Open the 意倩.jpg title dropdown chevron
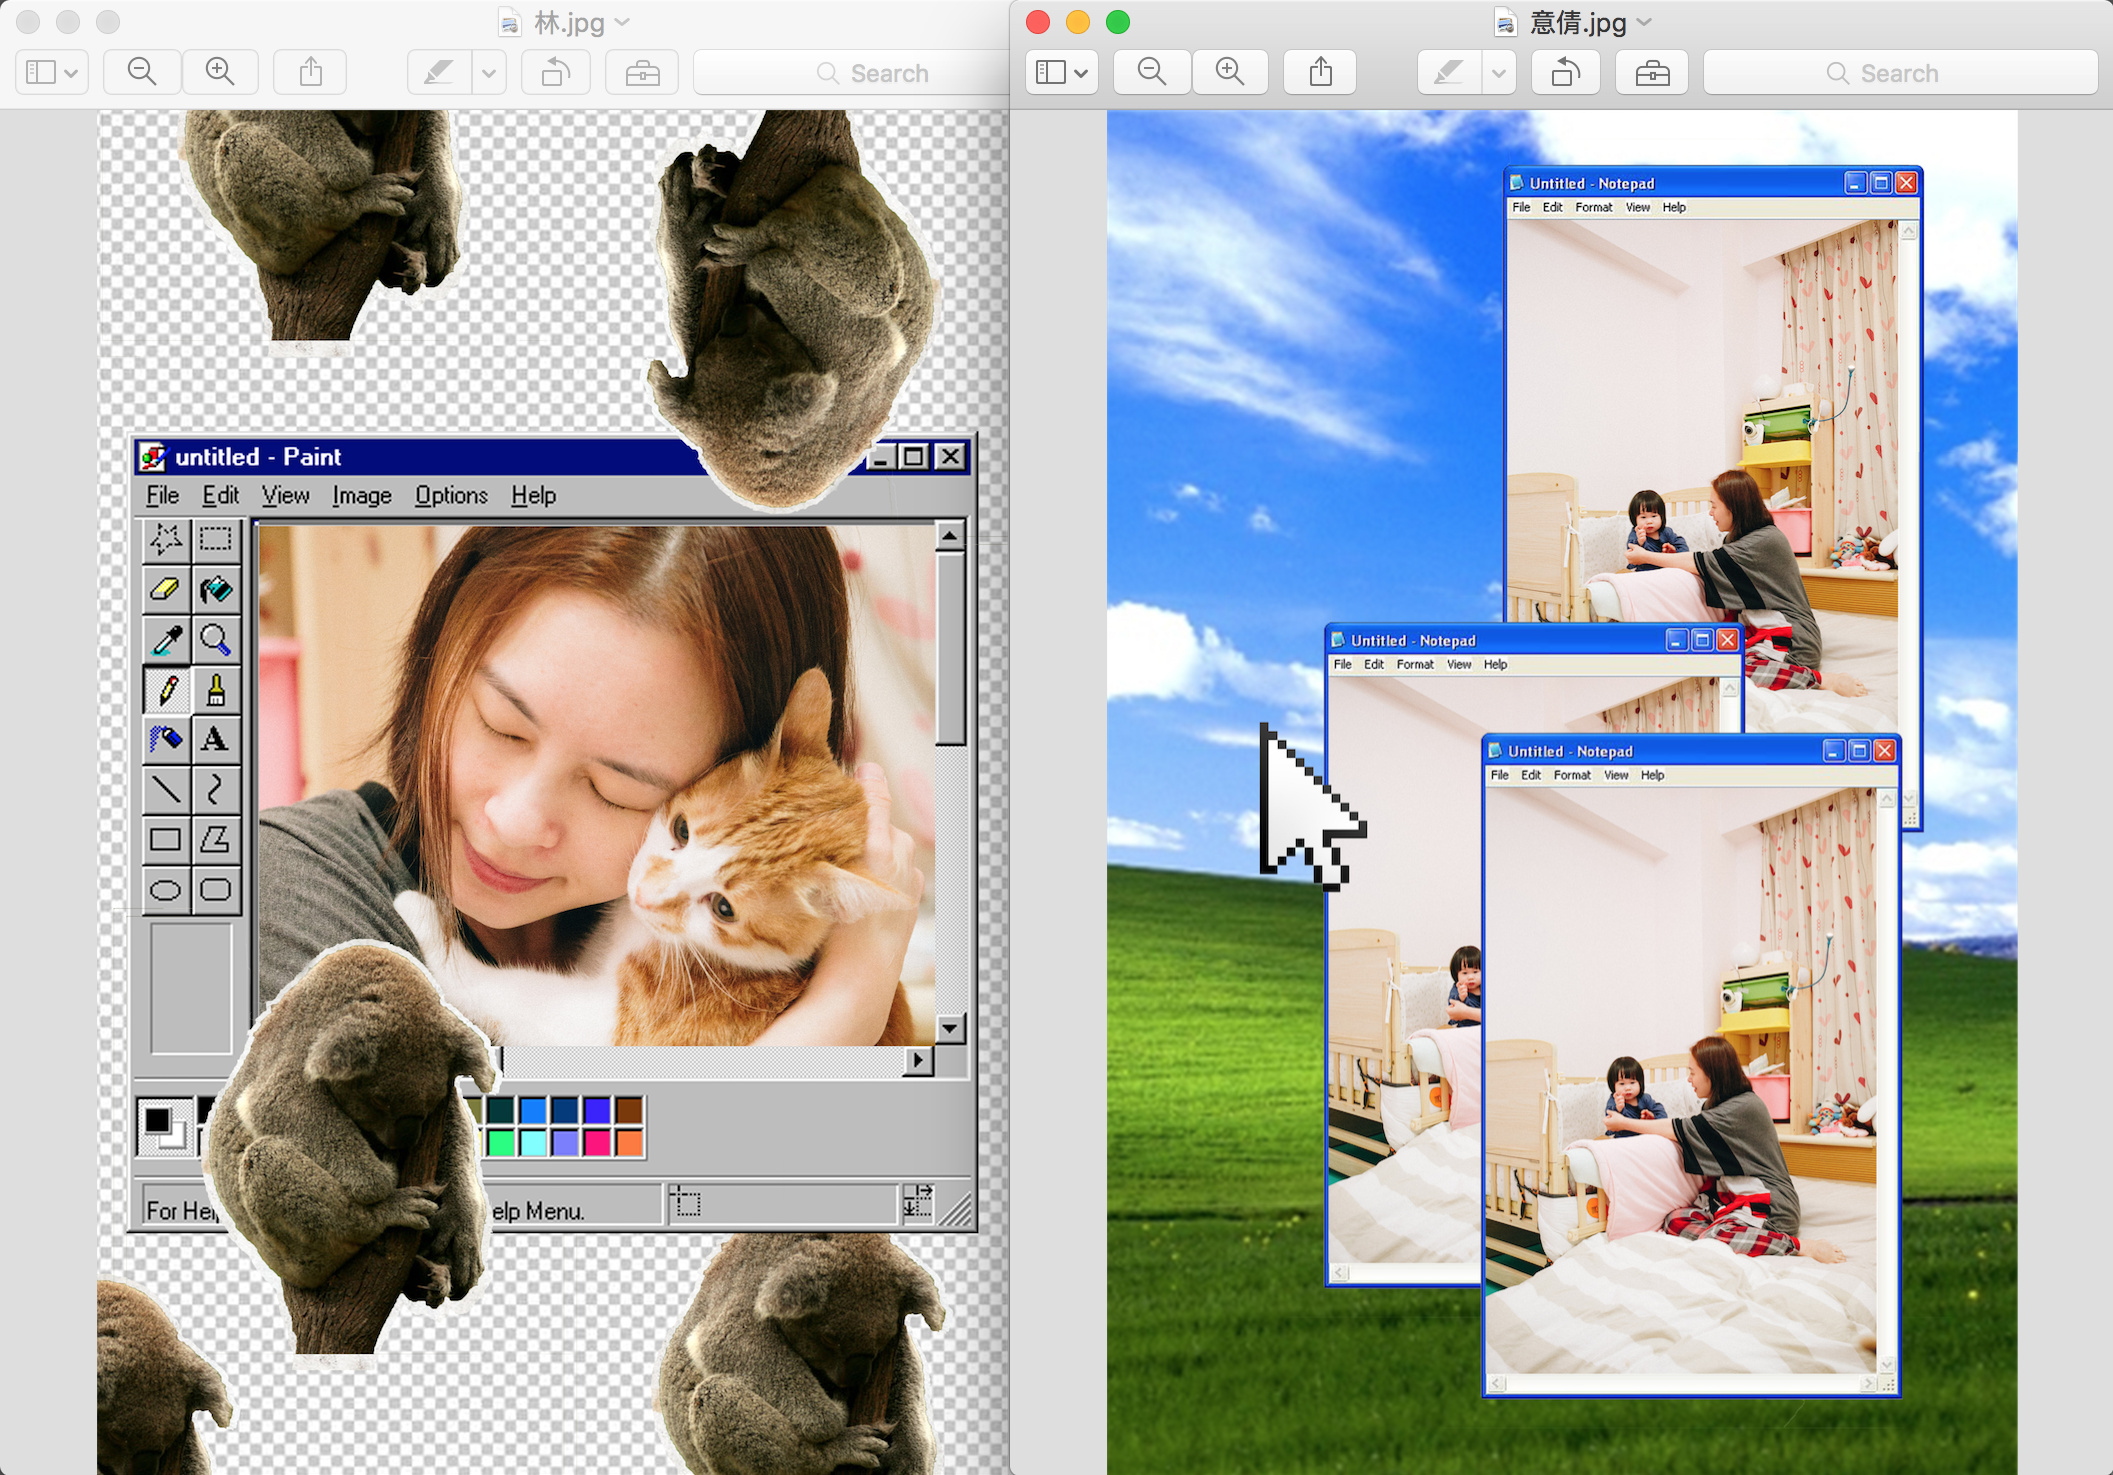Screen dimensions: 2113x1475 tap(1645, 22)
